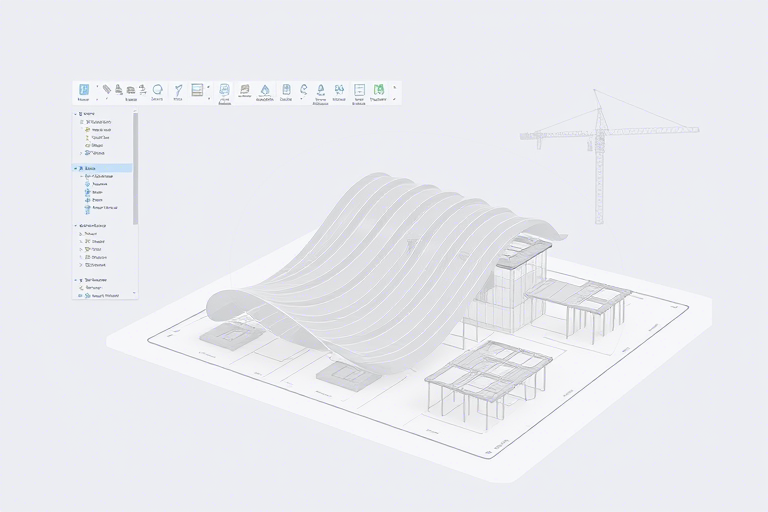Click the bell-shaped toolbar icon
The height and width of the screenshot is (512, 768).
(x=321, y=89)
